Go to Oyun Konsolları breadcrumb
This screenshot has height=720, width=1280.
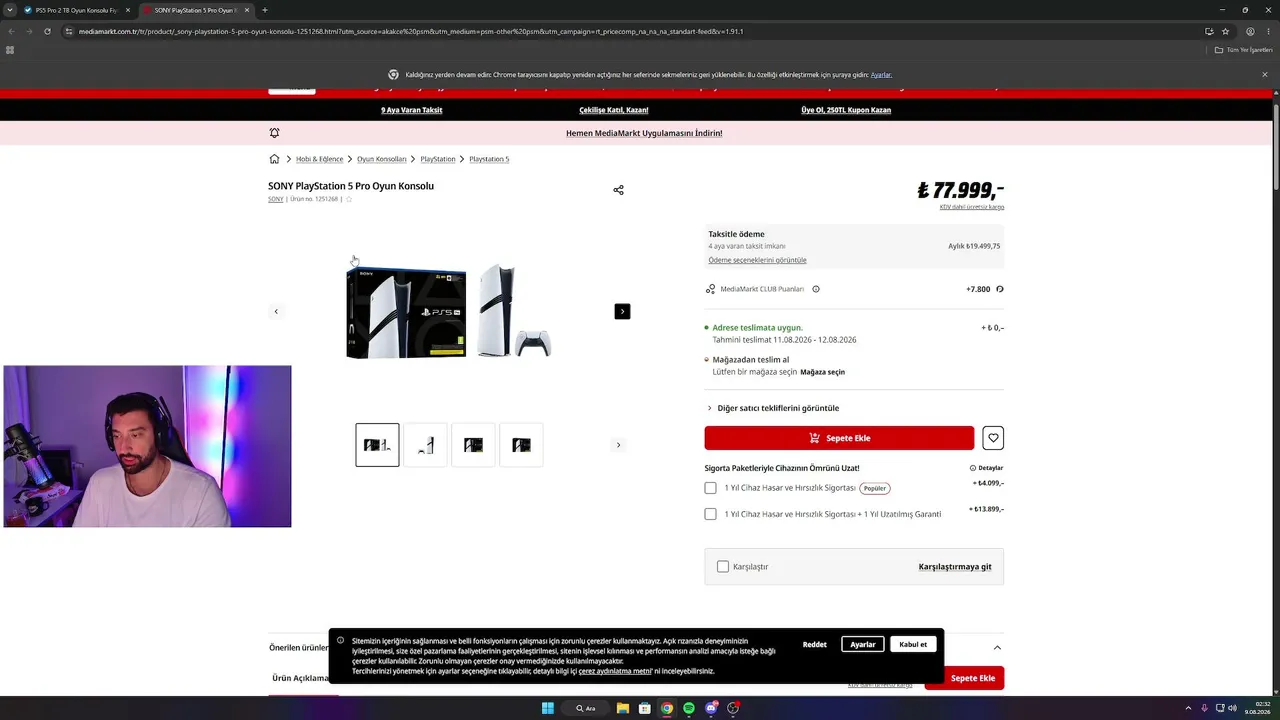coord(382,159)
